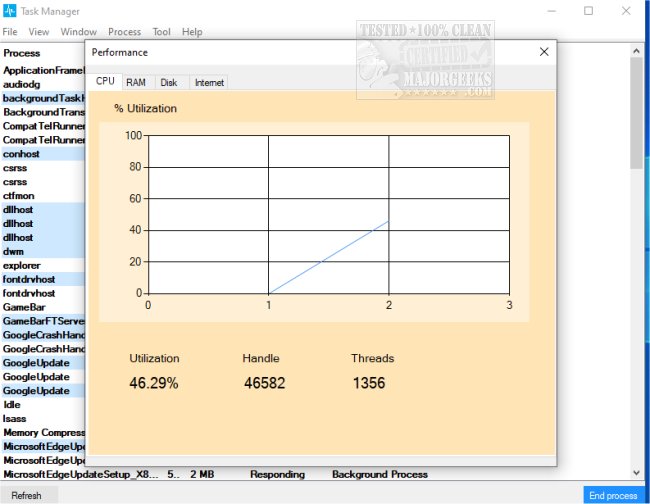Viewport: 650px width, 504px height.
Task: Select the ctfmon process
Action: click(43, 196)
